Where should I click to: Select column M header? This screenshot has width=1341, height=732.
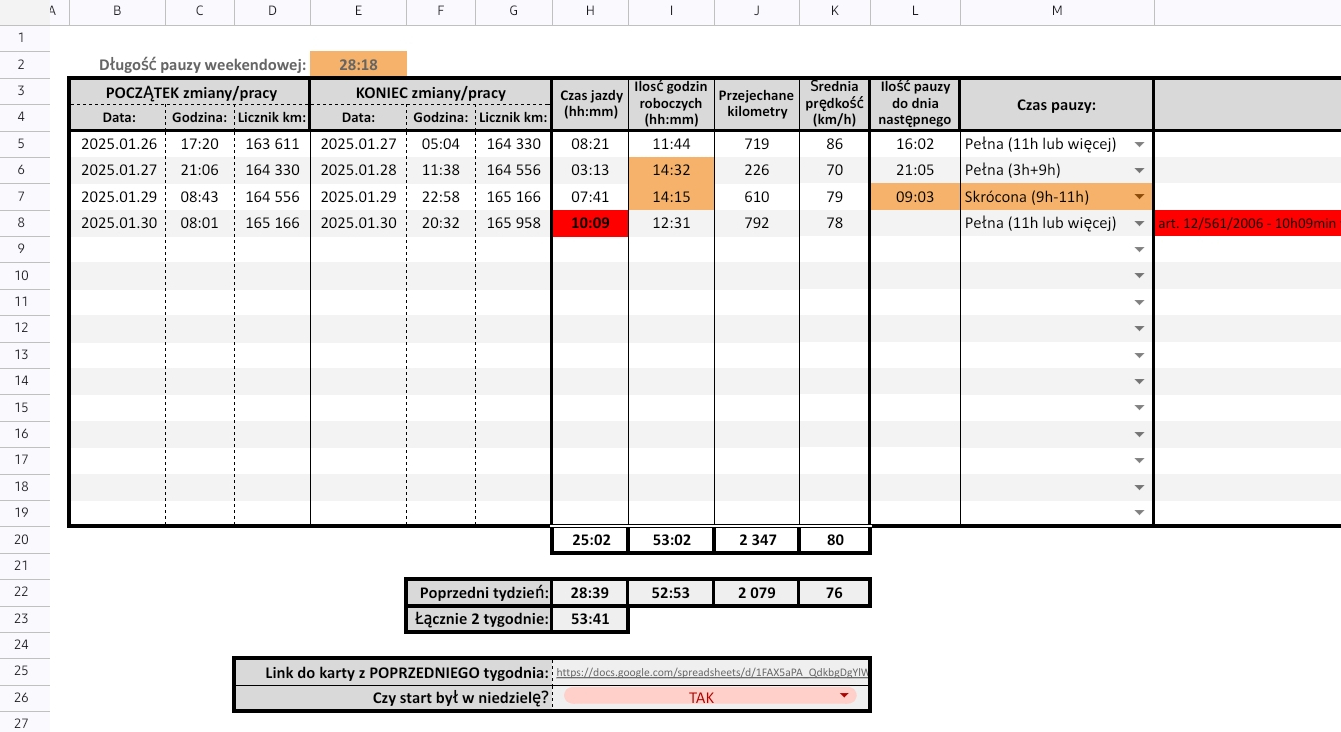[1056, 12]
